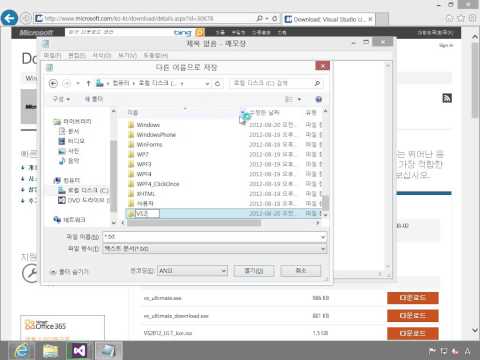Go back using the browser's blue back arrow

9,18
